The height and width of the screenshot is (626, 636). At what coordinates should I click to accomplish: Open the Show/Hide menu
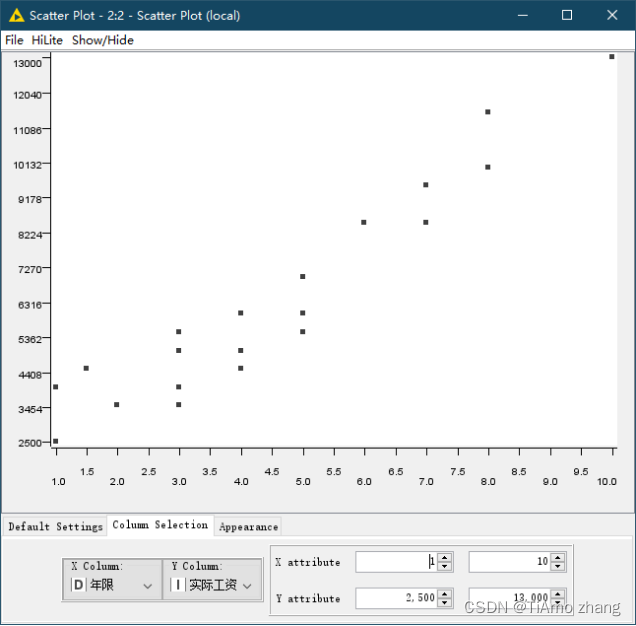(x=103, y=40)
